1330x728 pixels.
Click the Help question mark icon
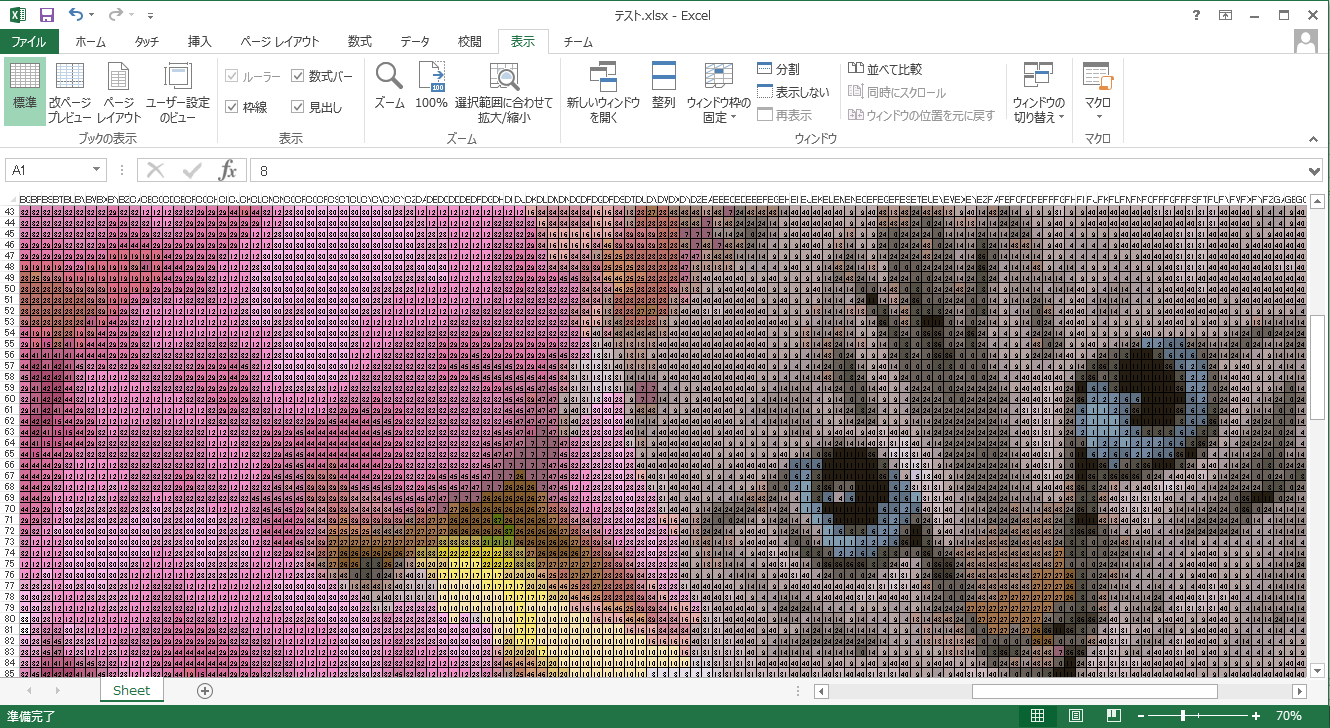click(1197, 15)
